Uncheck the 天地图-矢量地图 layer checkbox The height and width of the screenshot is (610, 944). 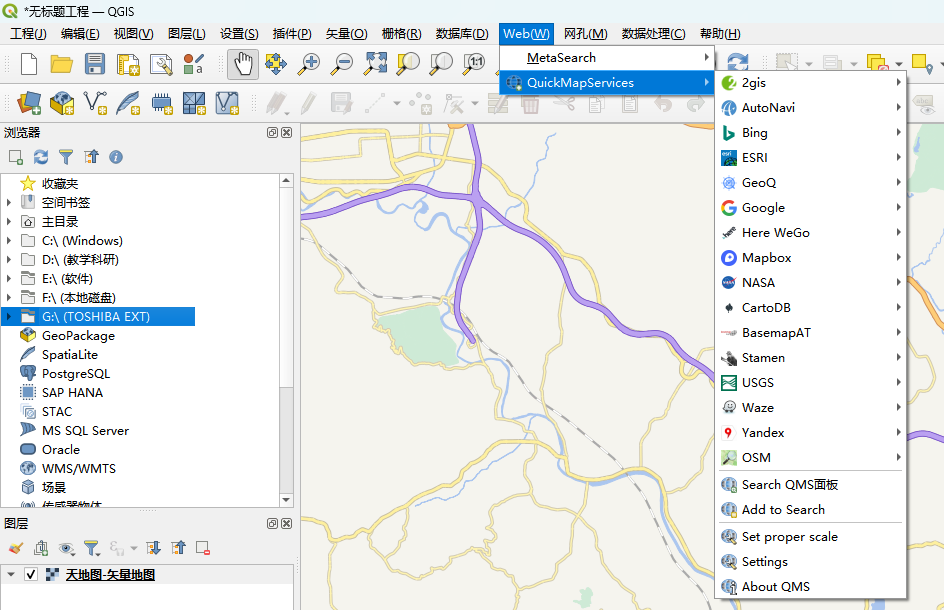tap(31, 574)
